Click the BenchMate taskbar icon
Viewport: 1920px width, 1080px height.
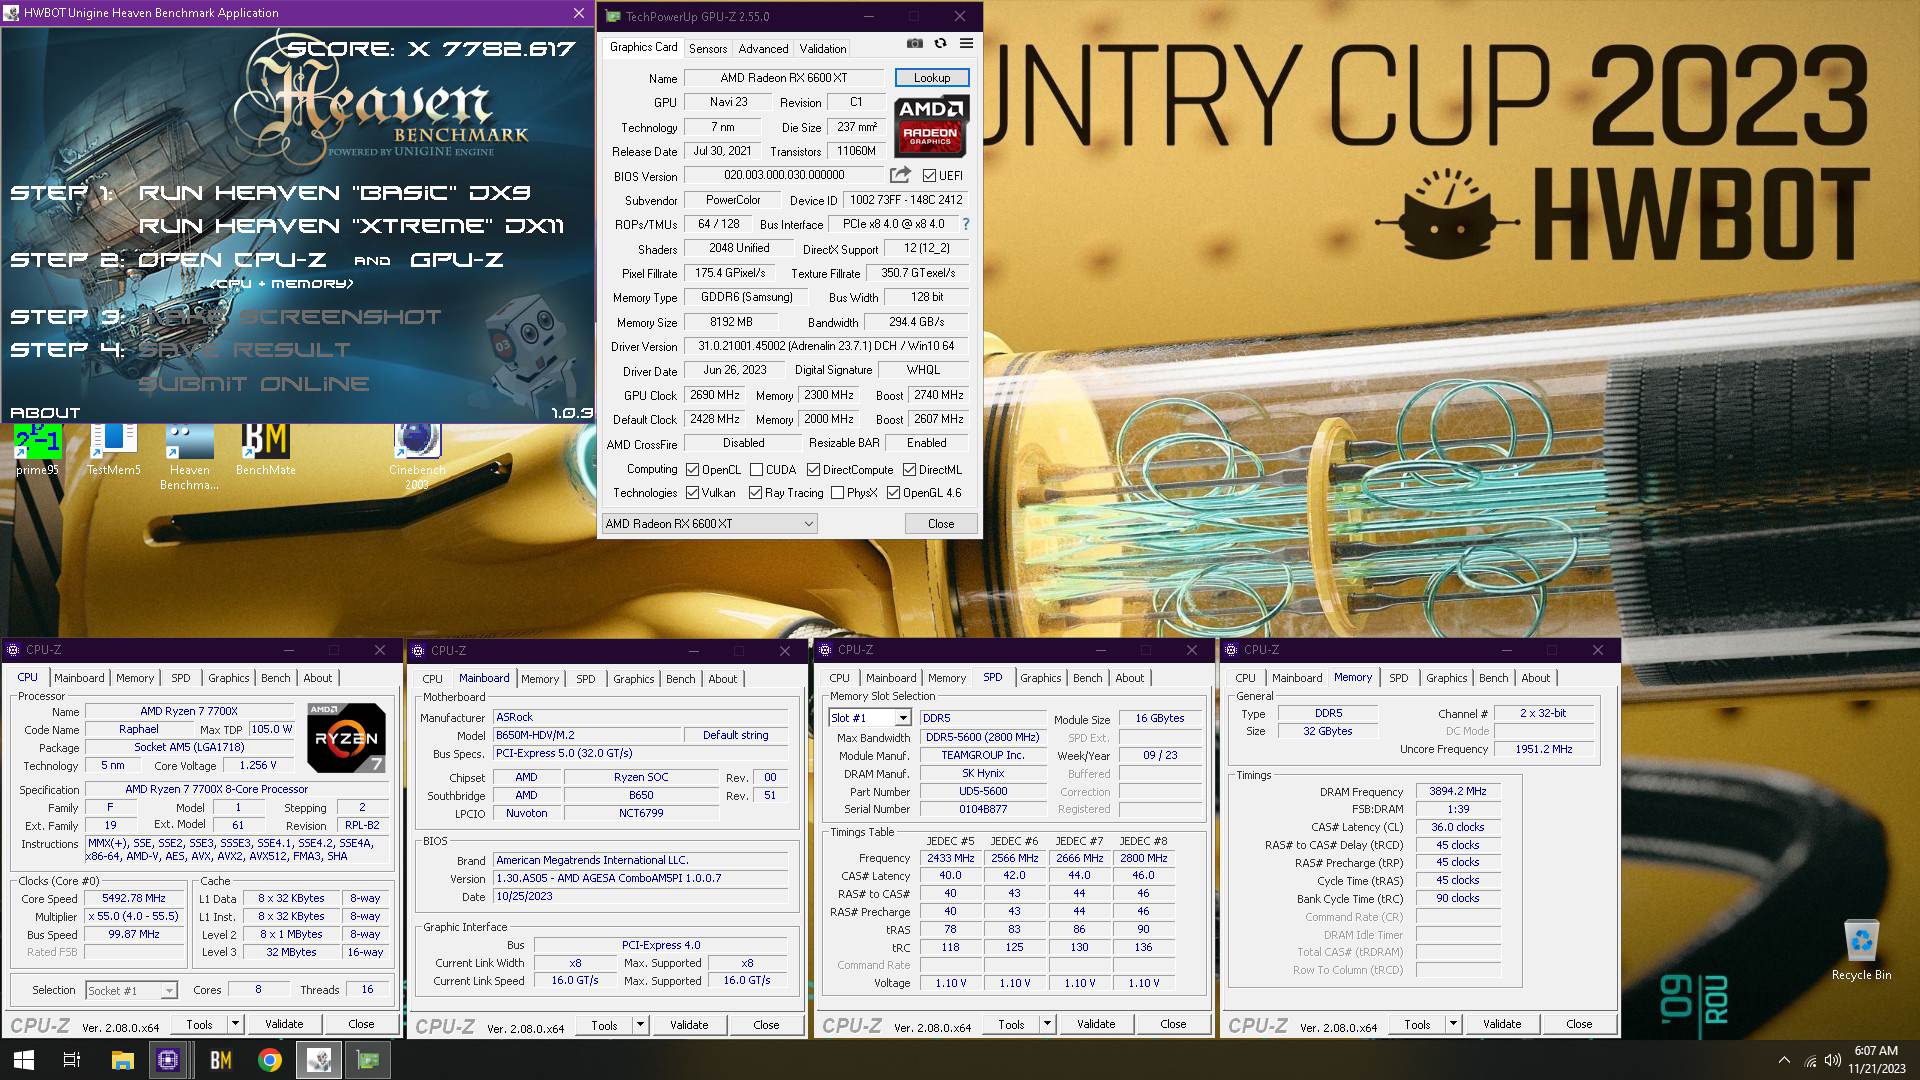221,1060
